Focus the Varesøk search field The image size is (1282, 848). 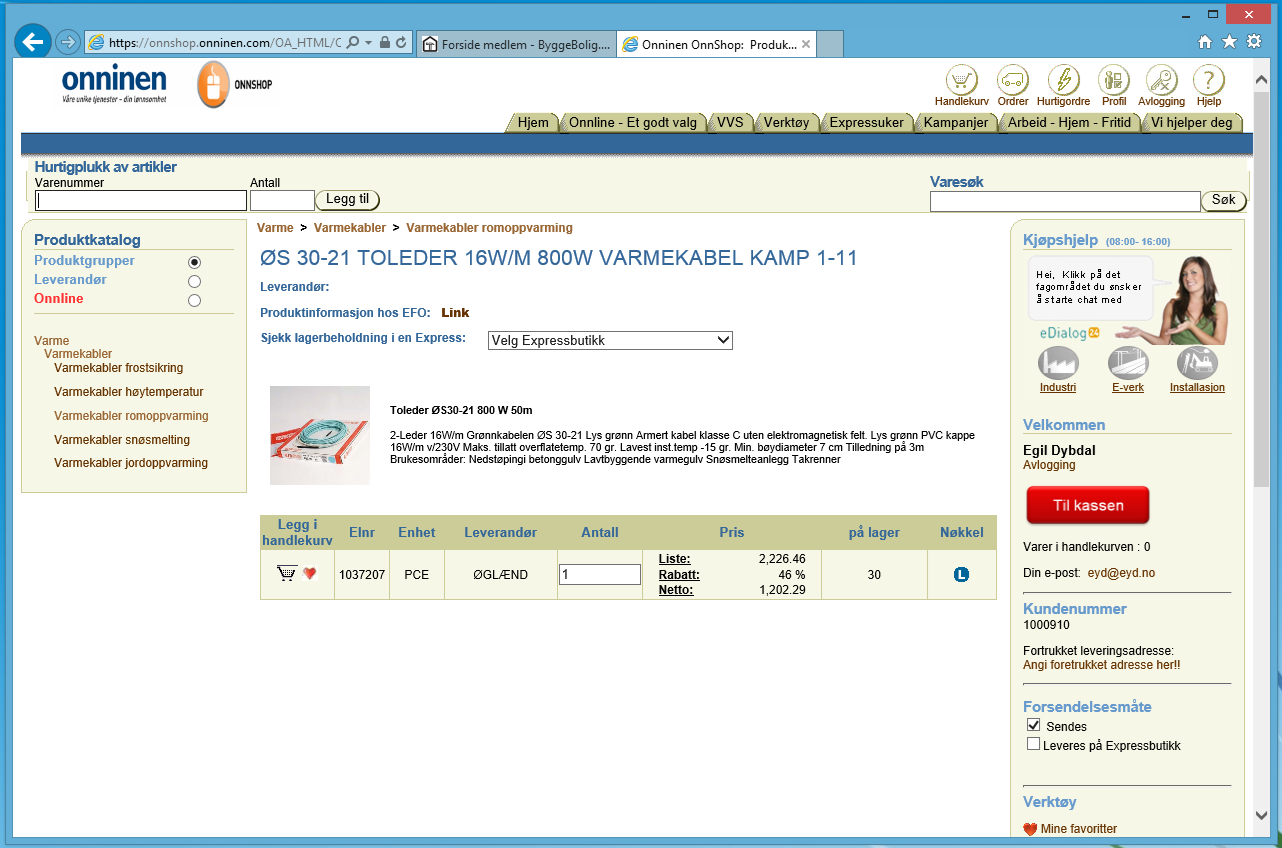[x=1065, y=201]
